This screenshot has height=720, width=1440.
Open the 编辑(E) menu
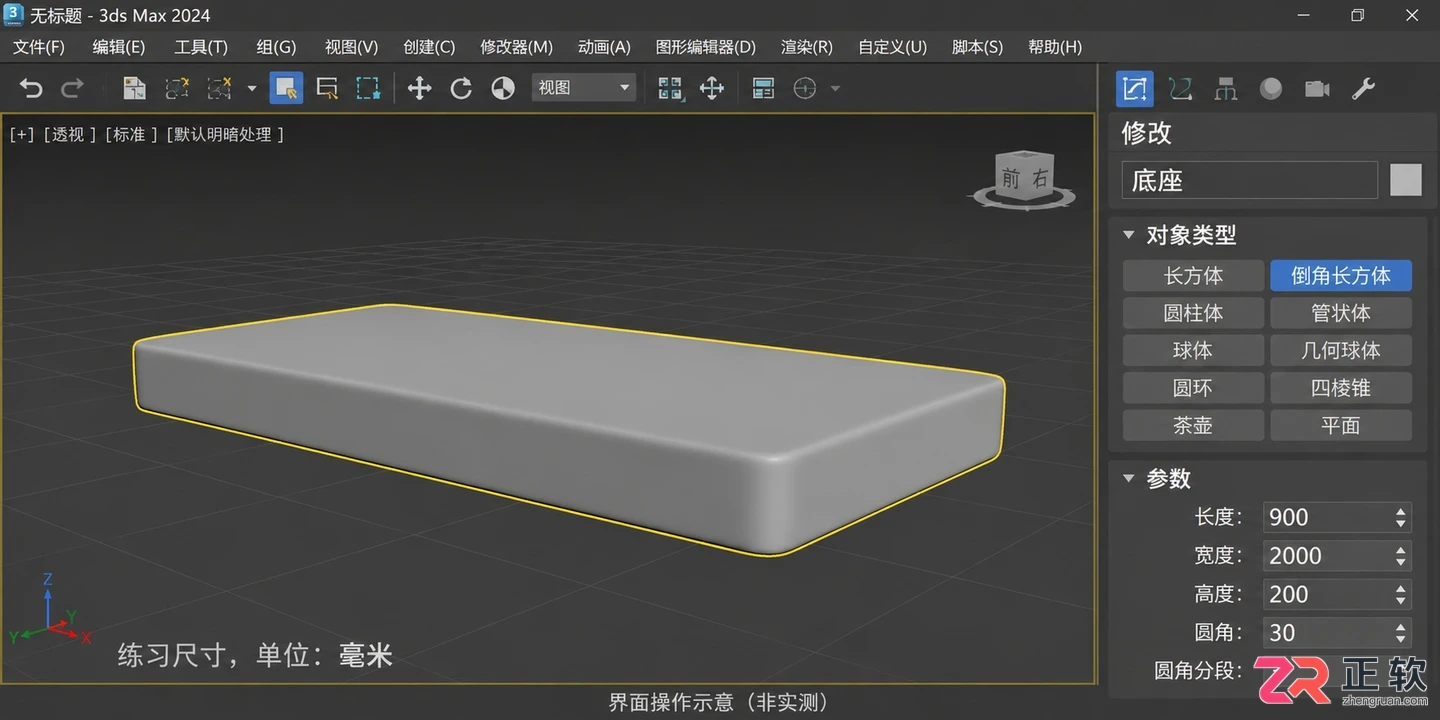(119, 47)
